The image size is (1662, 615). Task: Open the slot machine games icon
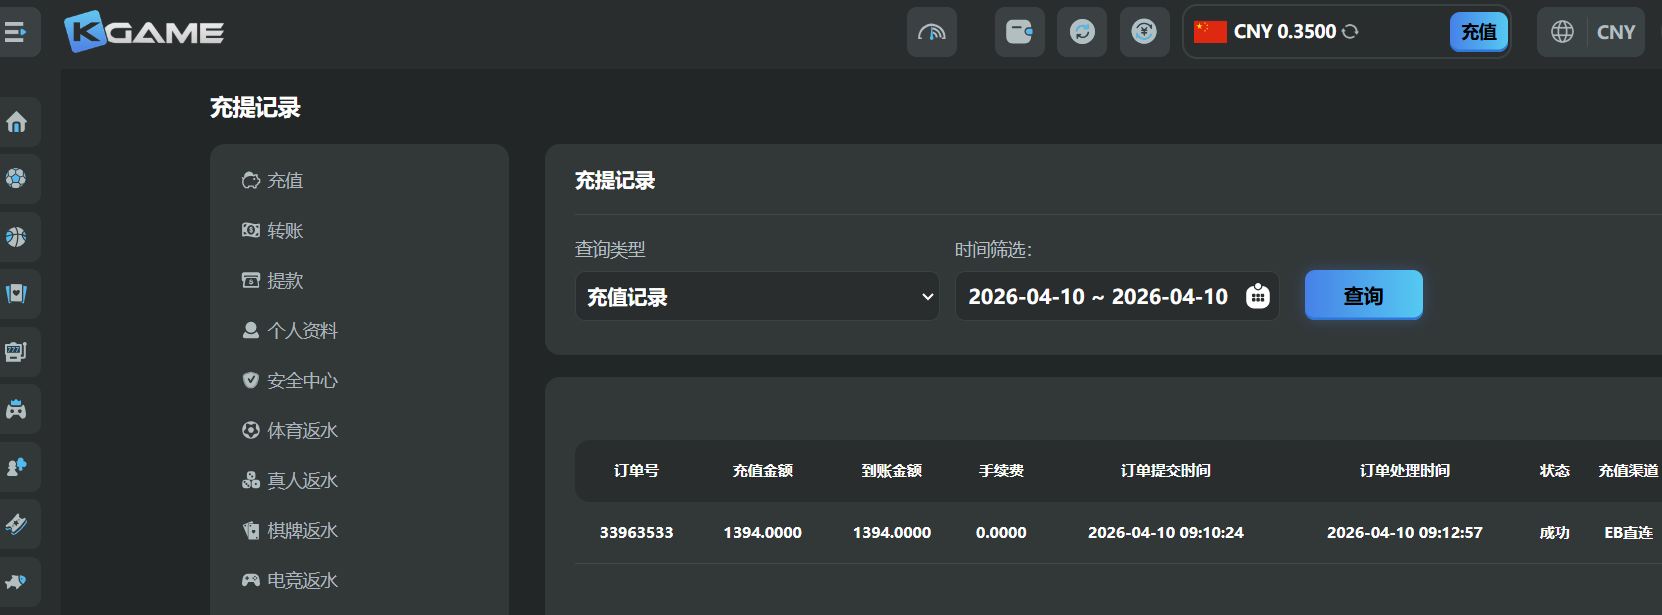[17, 352]
